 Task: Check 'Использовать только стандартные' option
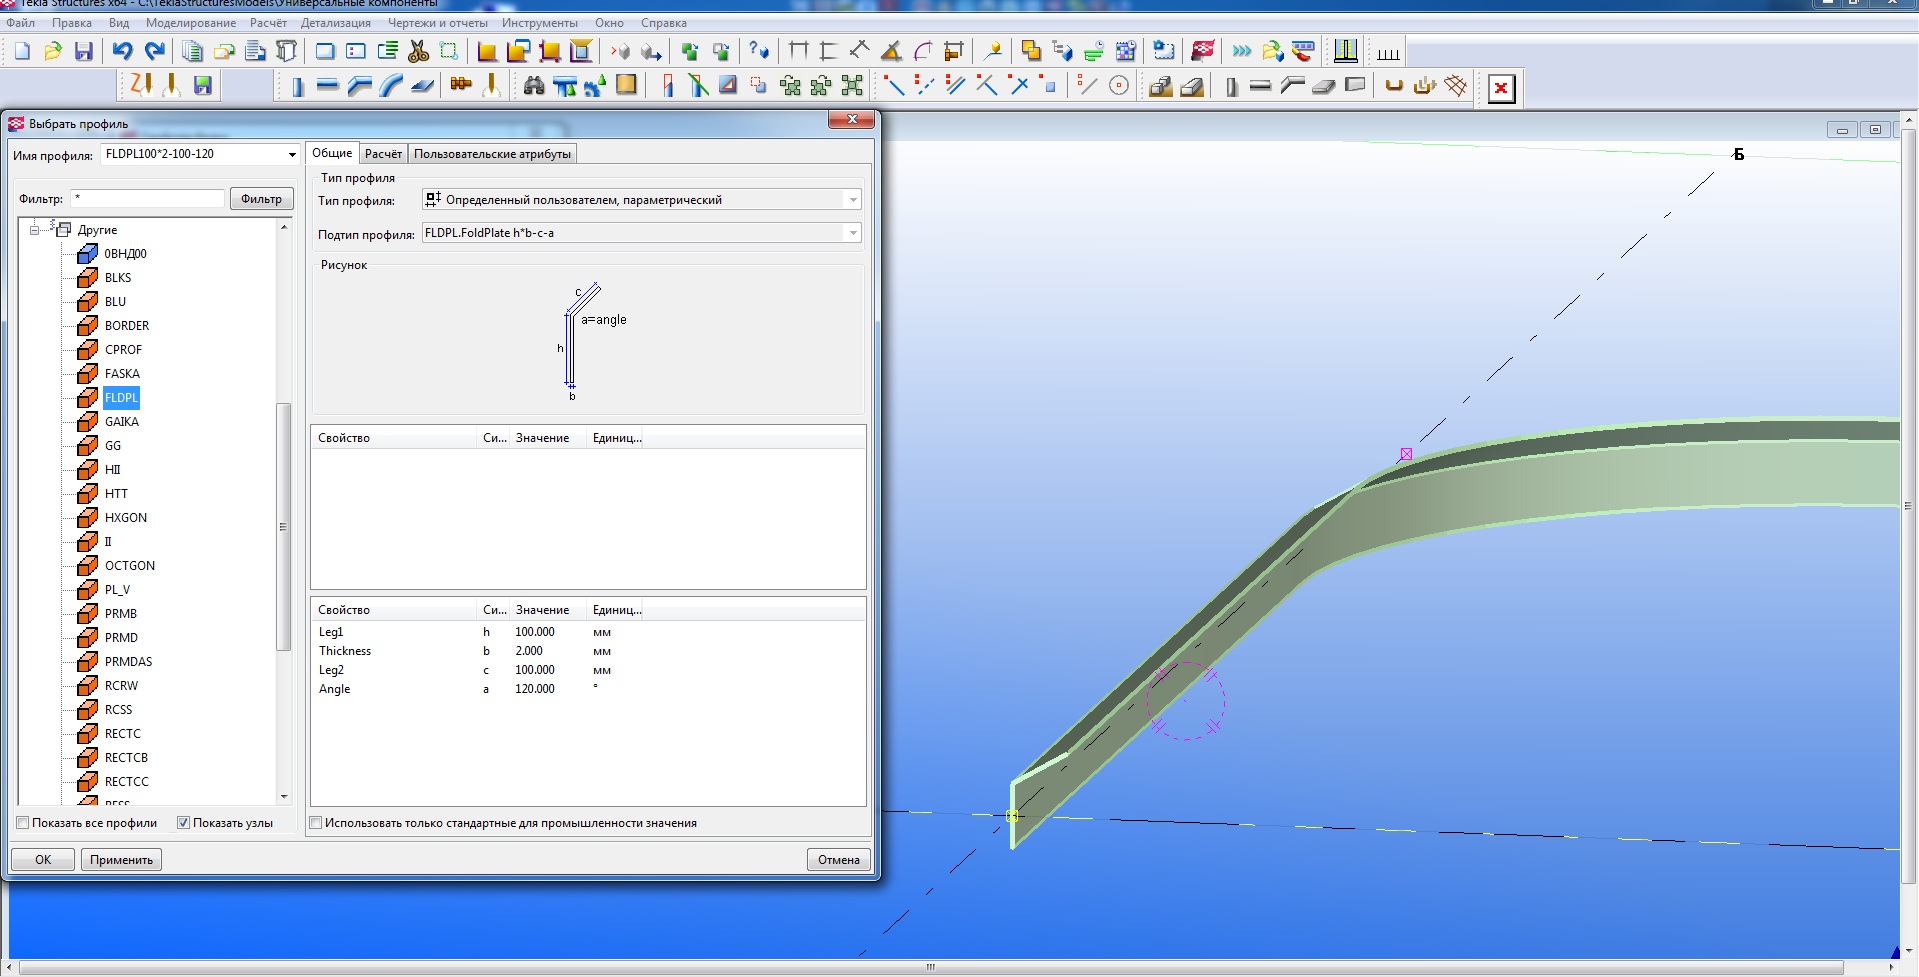pos(316,823)
